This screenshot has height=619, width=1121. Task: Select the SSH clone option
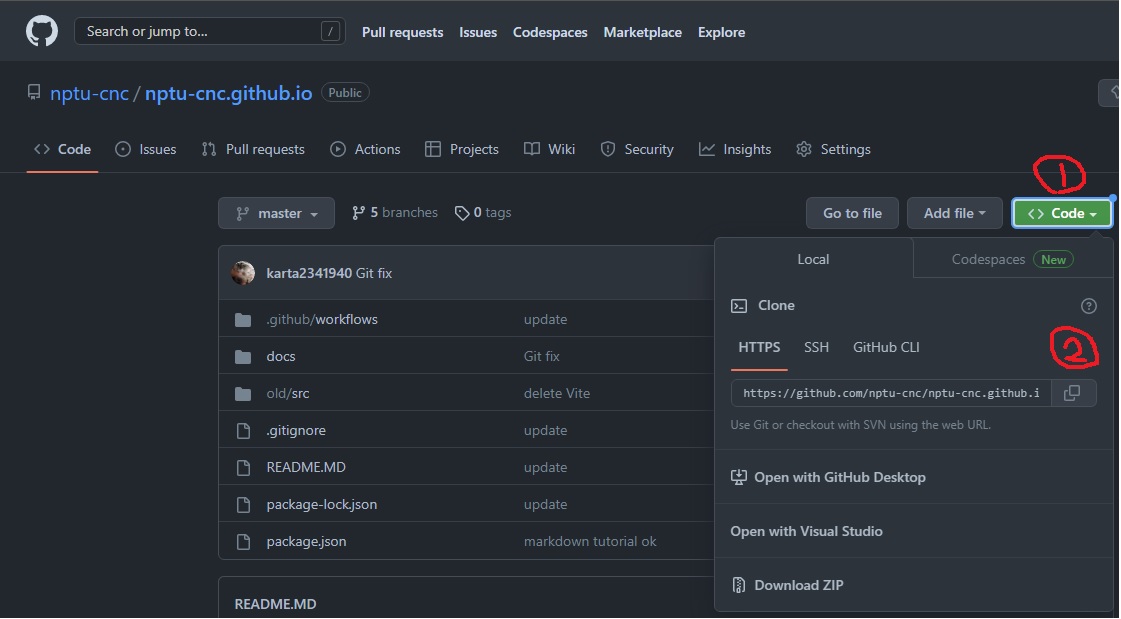click(816, 347)
